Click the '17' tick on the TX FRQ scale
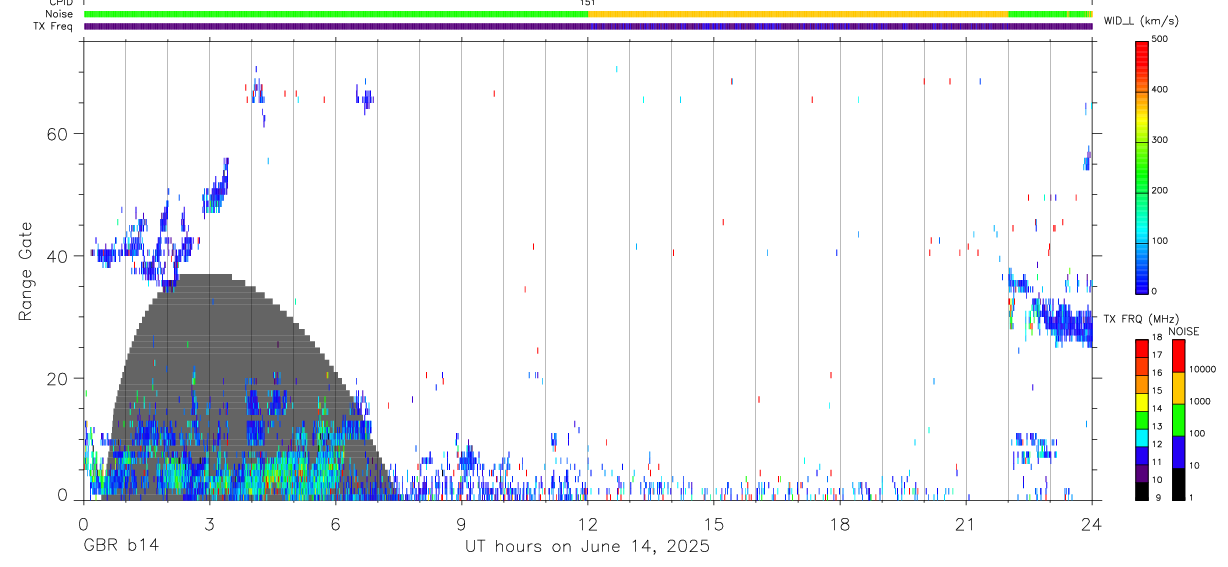 (1157, 356)
